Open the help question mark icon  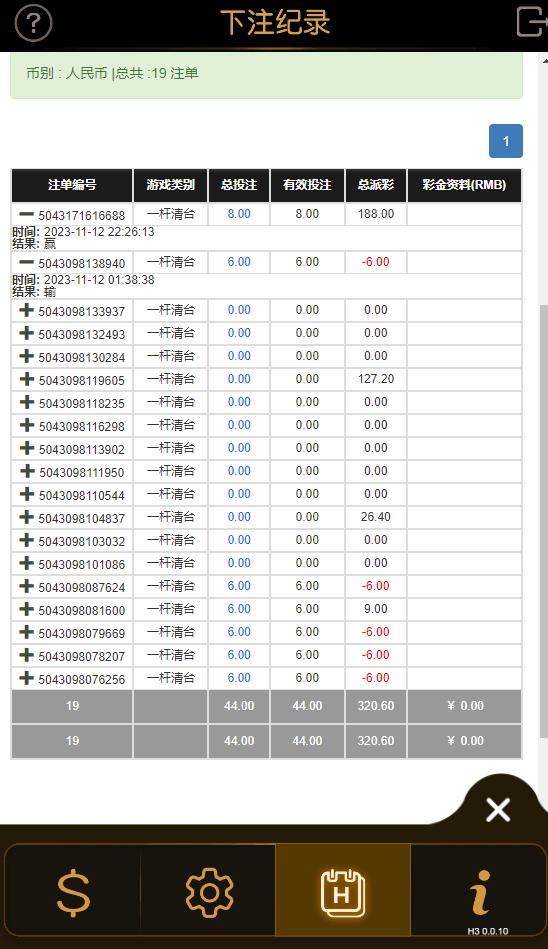[33, 24]
